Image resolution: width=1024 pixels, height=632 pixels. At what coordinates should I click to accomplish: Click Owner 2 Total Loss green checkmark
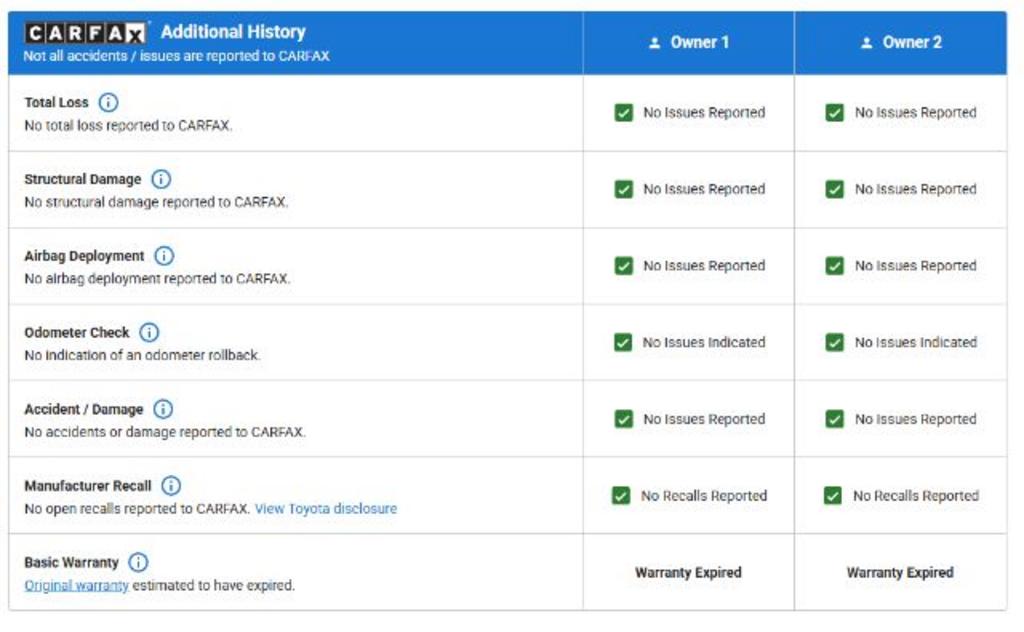coord(835,113)
